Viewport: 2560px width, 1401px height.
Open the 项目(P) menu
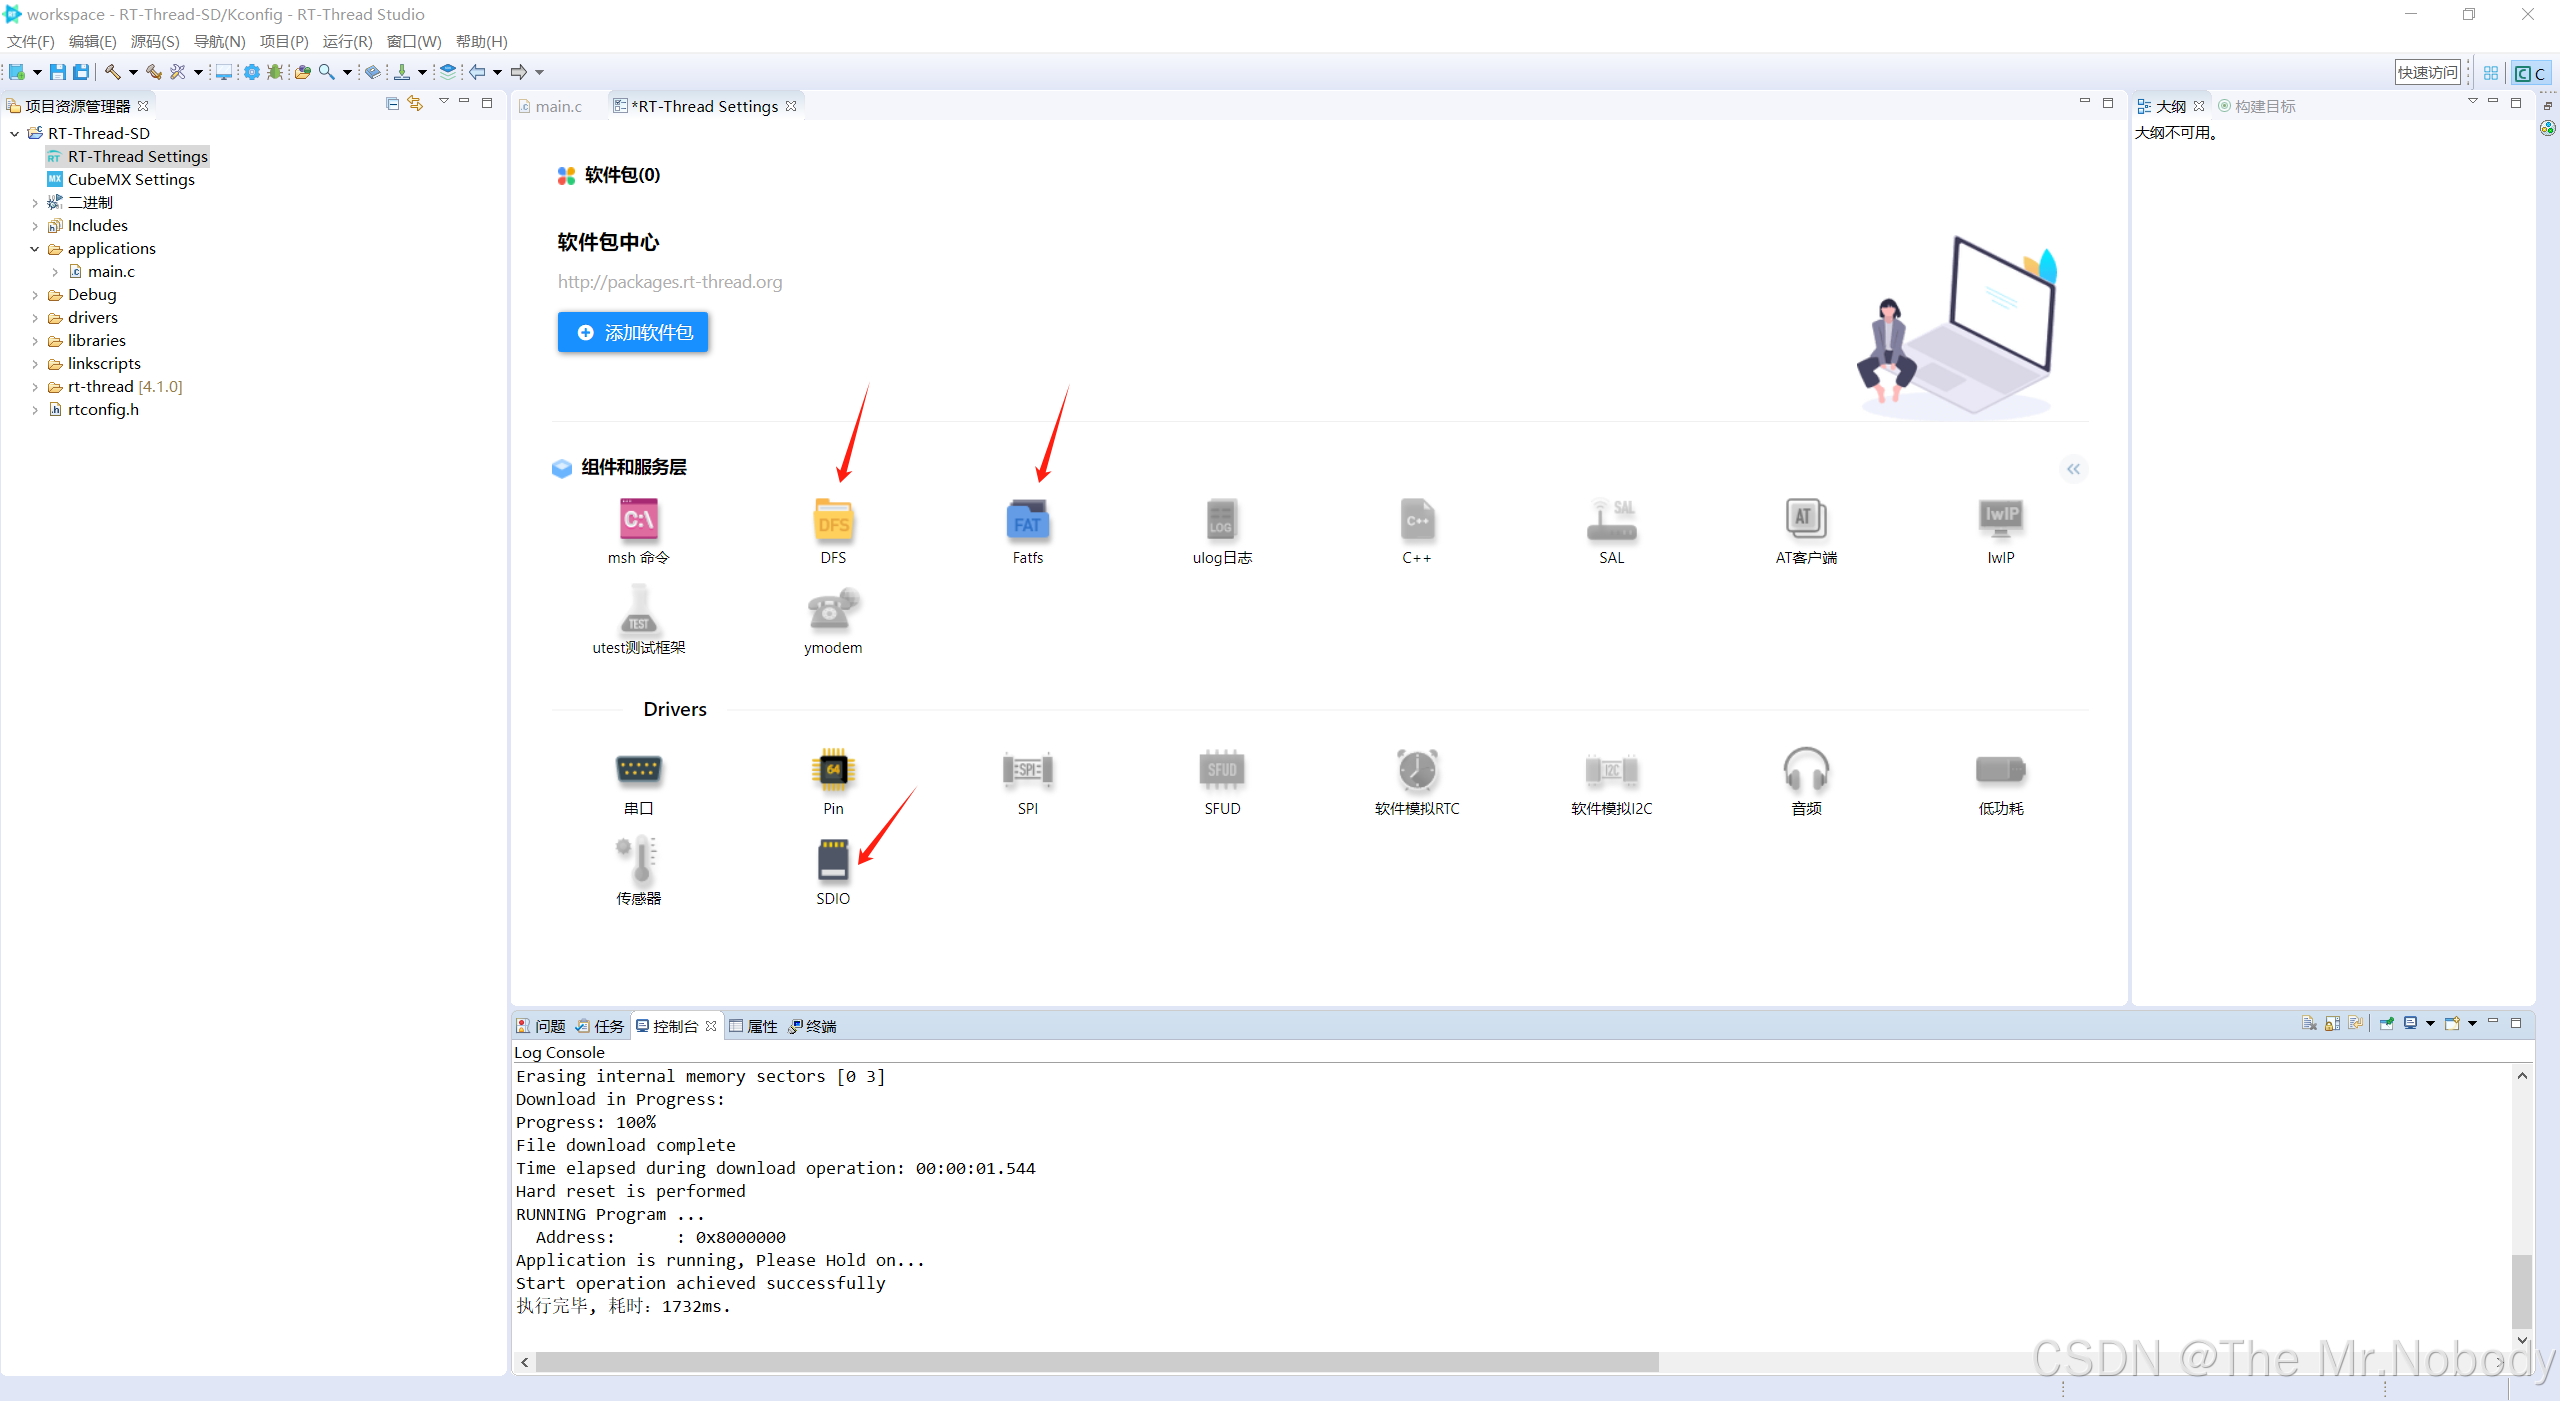(284, 41)
